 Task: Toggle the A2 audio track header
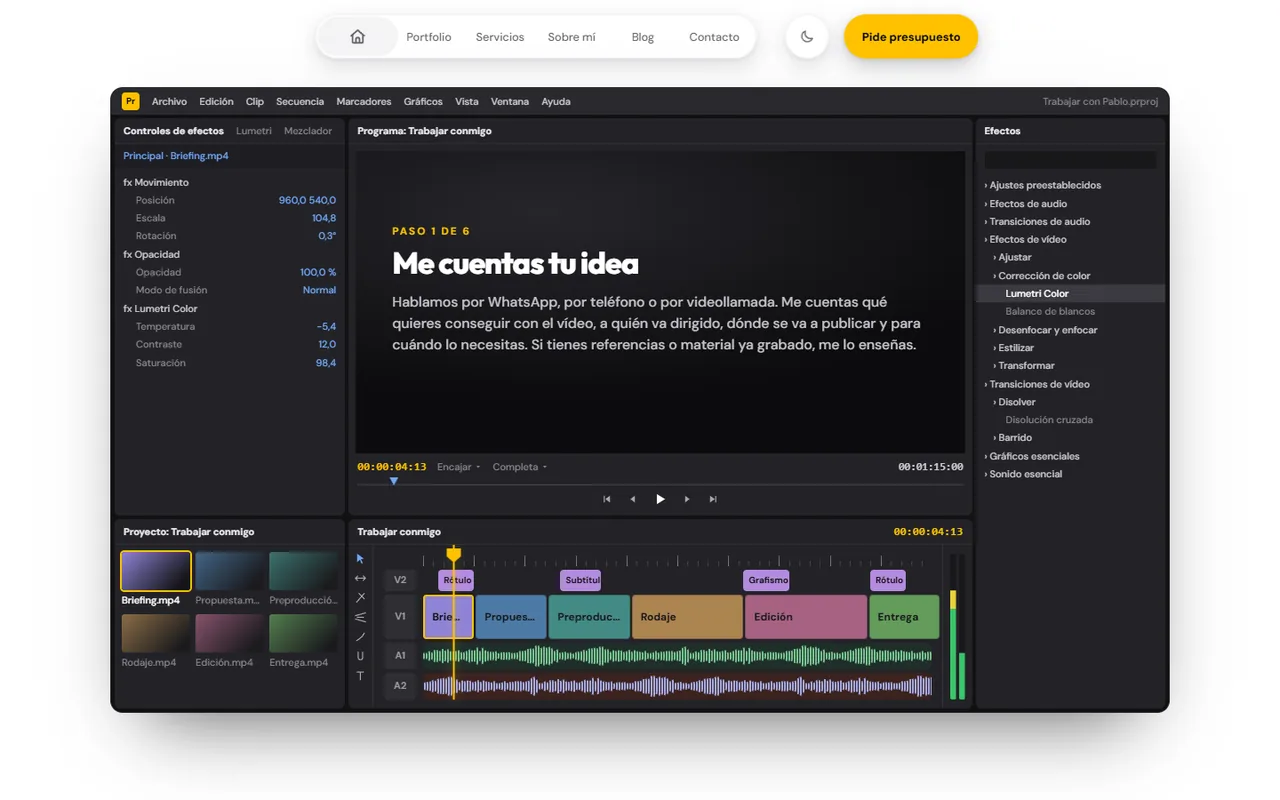coord(400,686)
